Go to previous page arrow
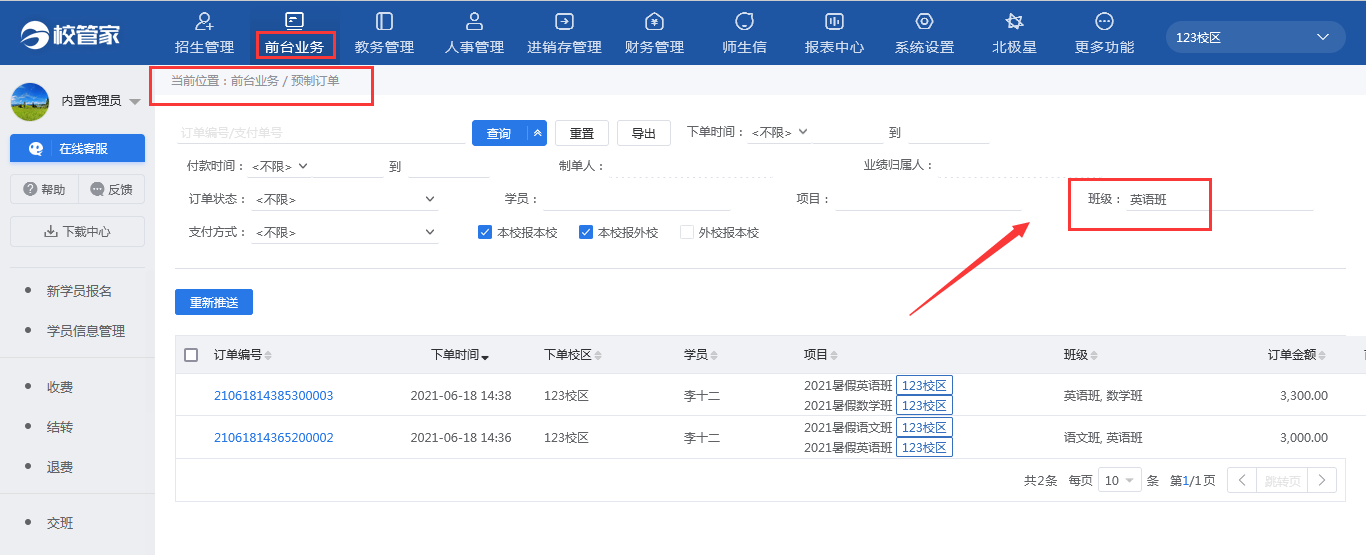This screenshot has width=1366, height=555. [1241, 480]
